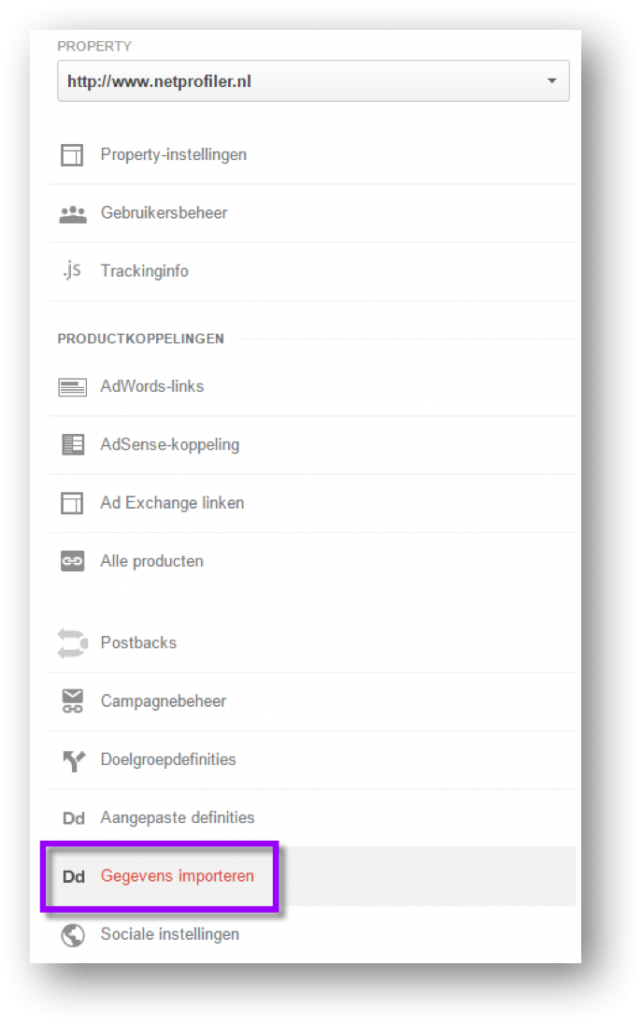Click the AdSense-koppeling icon
The image size is (642, 1024).
coord(72,445)
